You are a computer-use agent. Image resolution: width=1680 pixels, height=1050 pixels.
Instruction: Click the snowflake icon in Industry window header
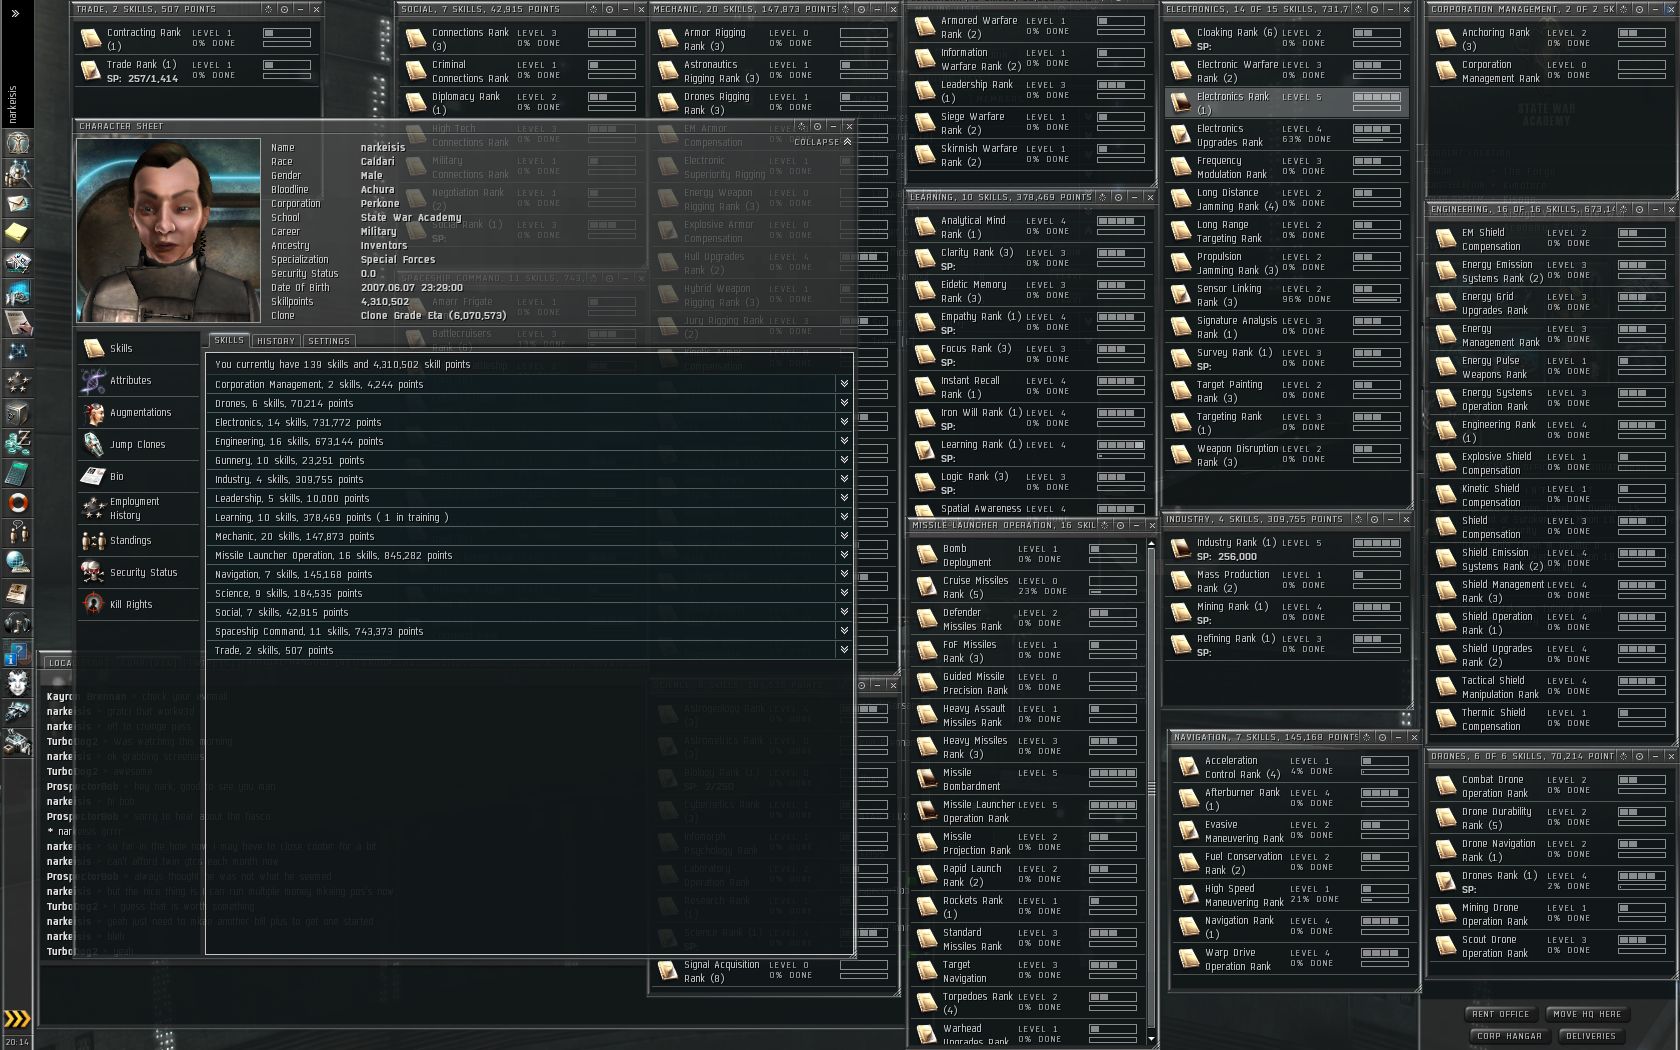click(1358, 519)
